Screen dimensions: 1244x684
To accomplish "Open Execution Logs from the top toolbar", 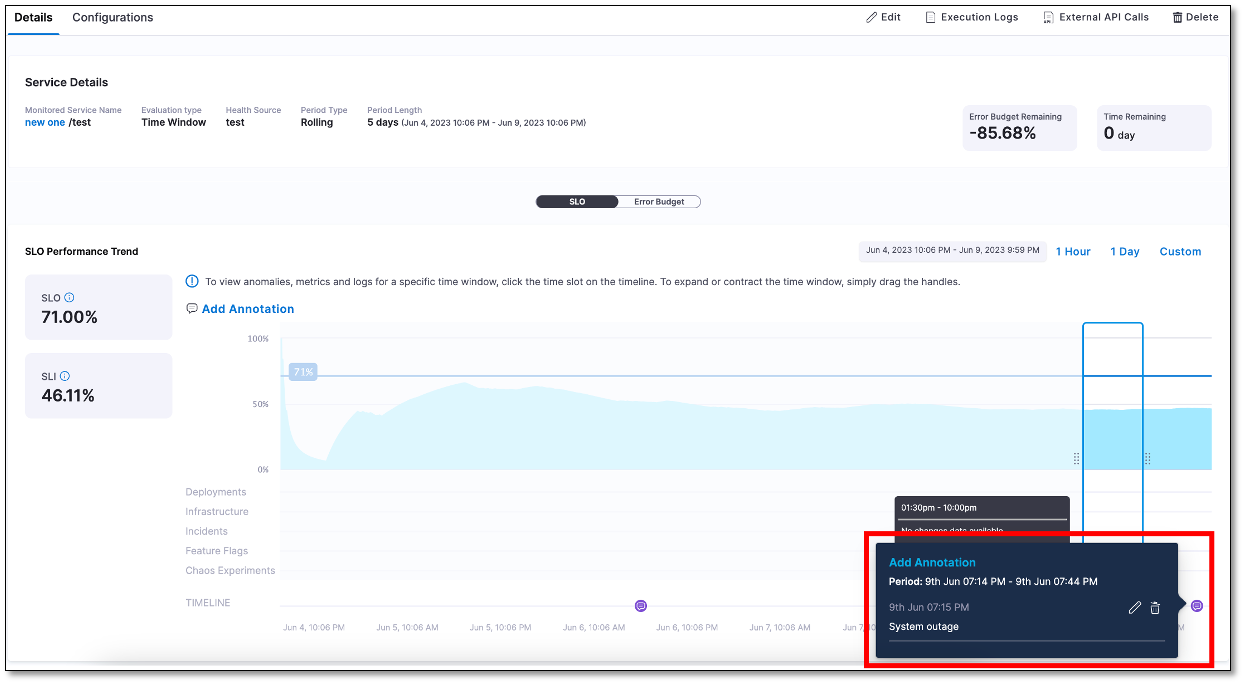I will click(930, 17).
